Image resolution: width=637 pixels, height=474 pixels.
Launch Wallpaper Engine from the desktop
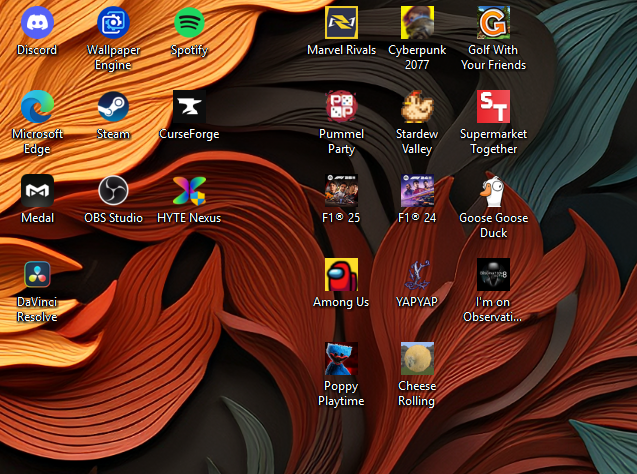[113, 23]
